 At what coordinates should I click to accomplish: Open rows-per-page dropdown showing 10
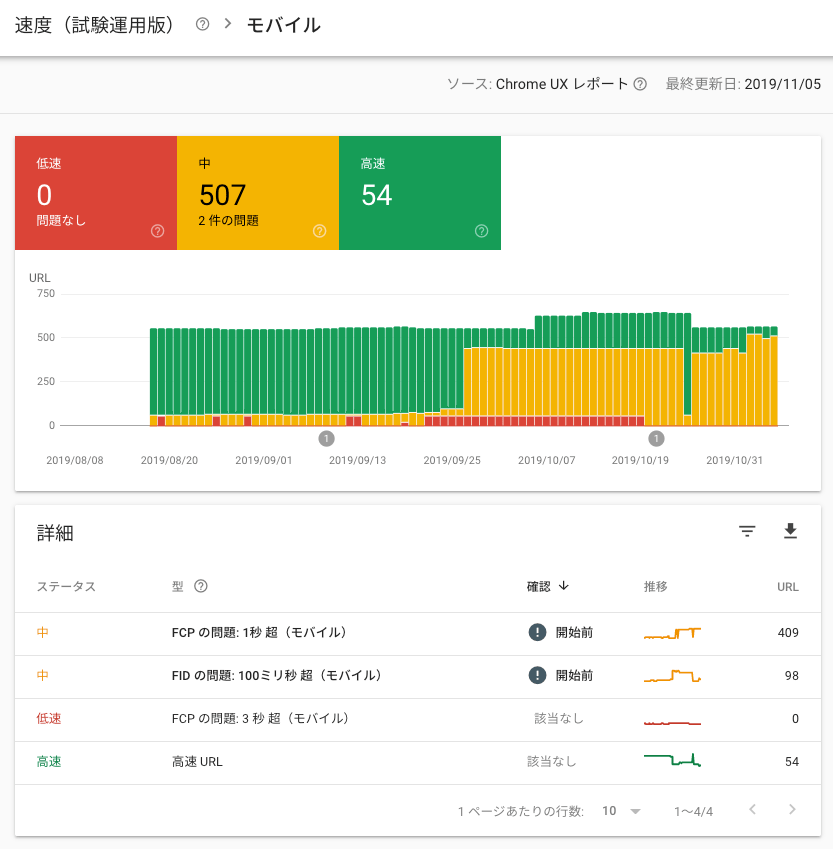tap(621, 811)
